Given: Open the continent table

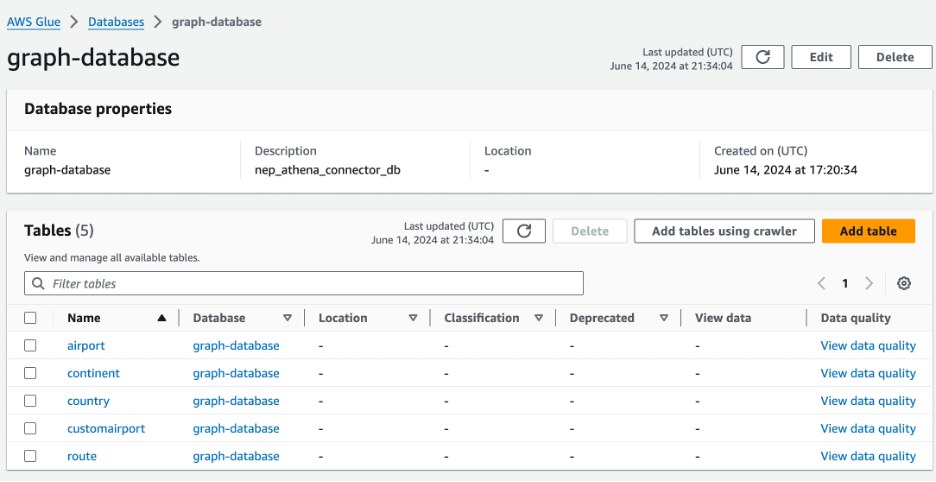Looking at the screenshot, I should click(93, 373).
